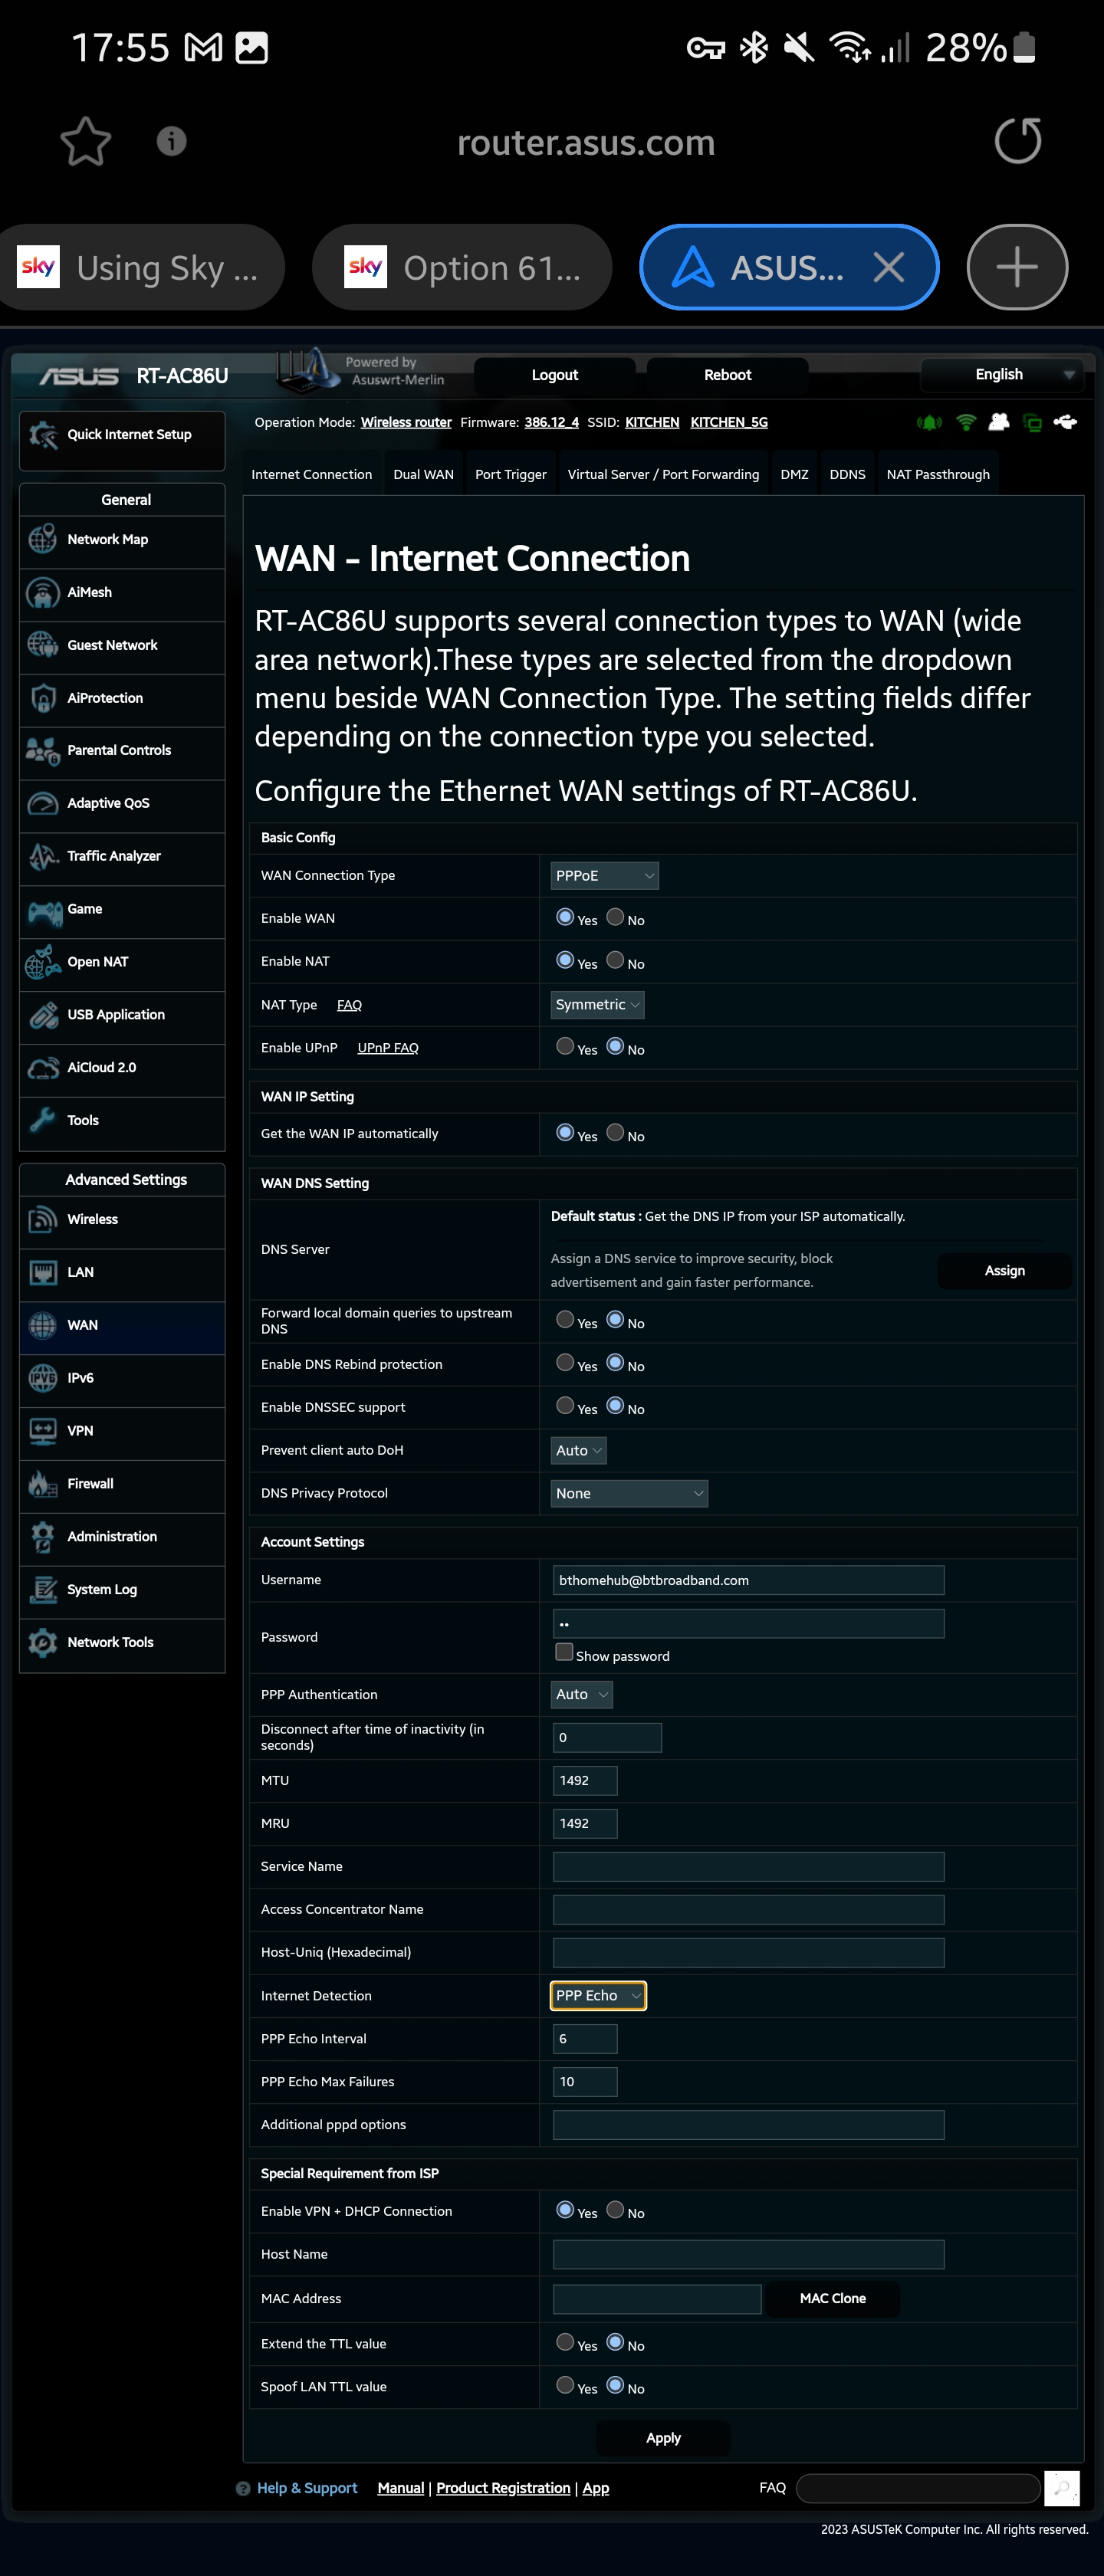
Task: Open LAN advanced settings
Action: (122, 1273)
